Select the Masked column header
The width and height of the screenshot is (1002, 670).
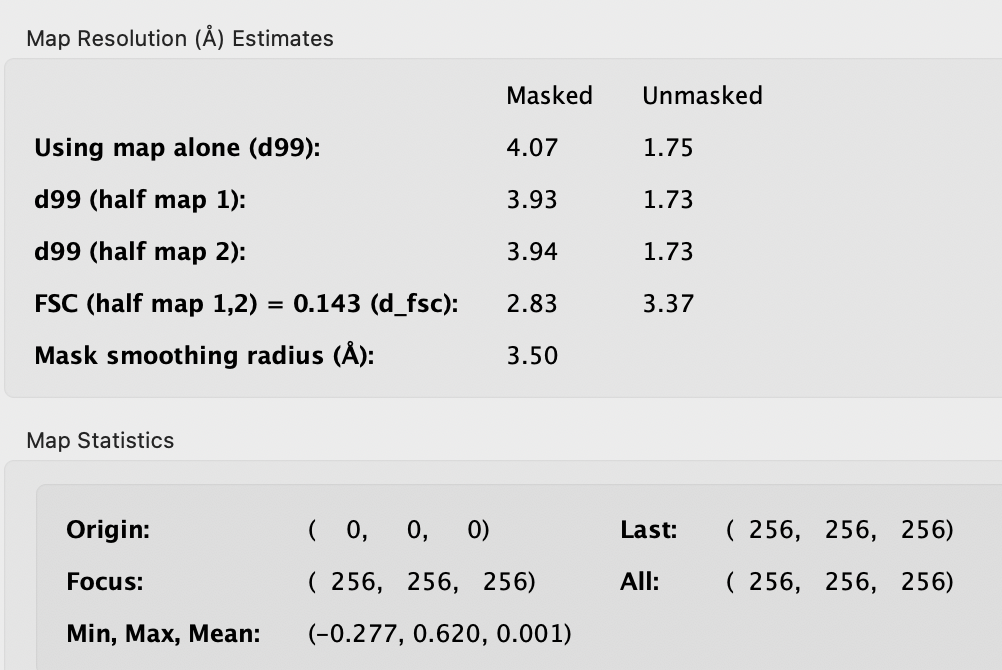549,96
